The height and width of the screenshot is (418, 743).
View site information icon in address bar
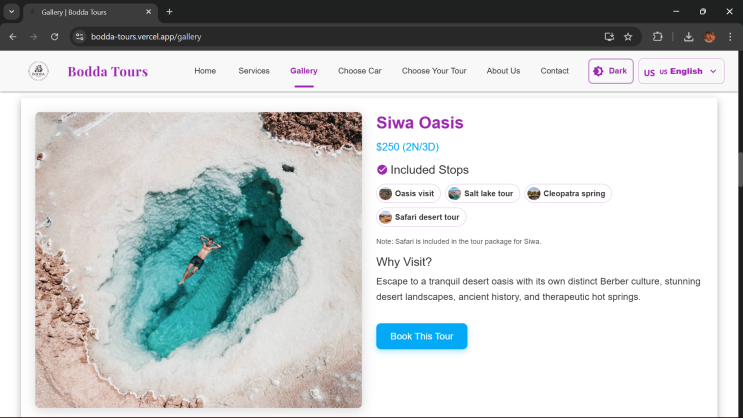tap(80, 36)
